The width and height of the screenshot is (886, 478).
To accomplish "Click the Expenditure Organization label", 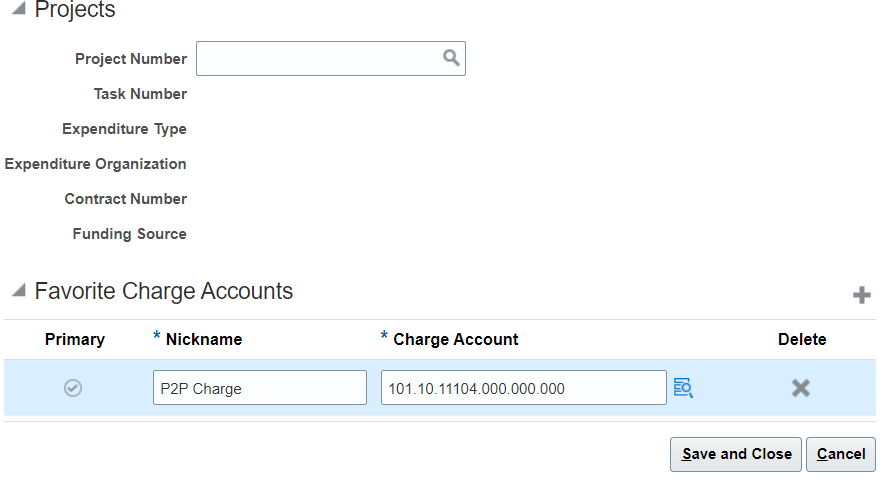I will pyautogui.click(x=95, y=164).
